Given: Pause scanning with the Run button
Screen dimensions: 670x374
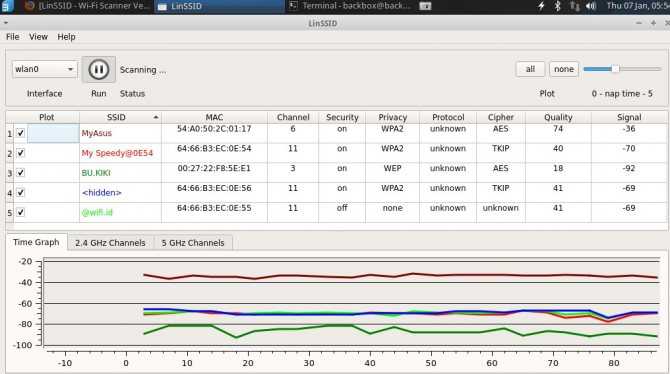Looking at the screenshot, I should pos(99,69).
